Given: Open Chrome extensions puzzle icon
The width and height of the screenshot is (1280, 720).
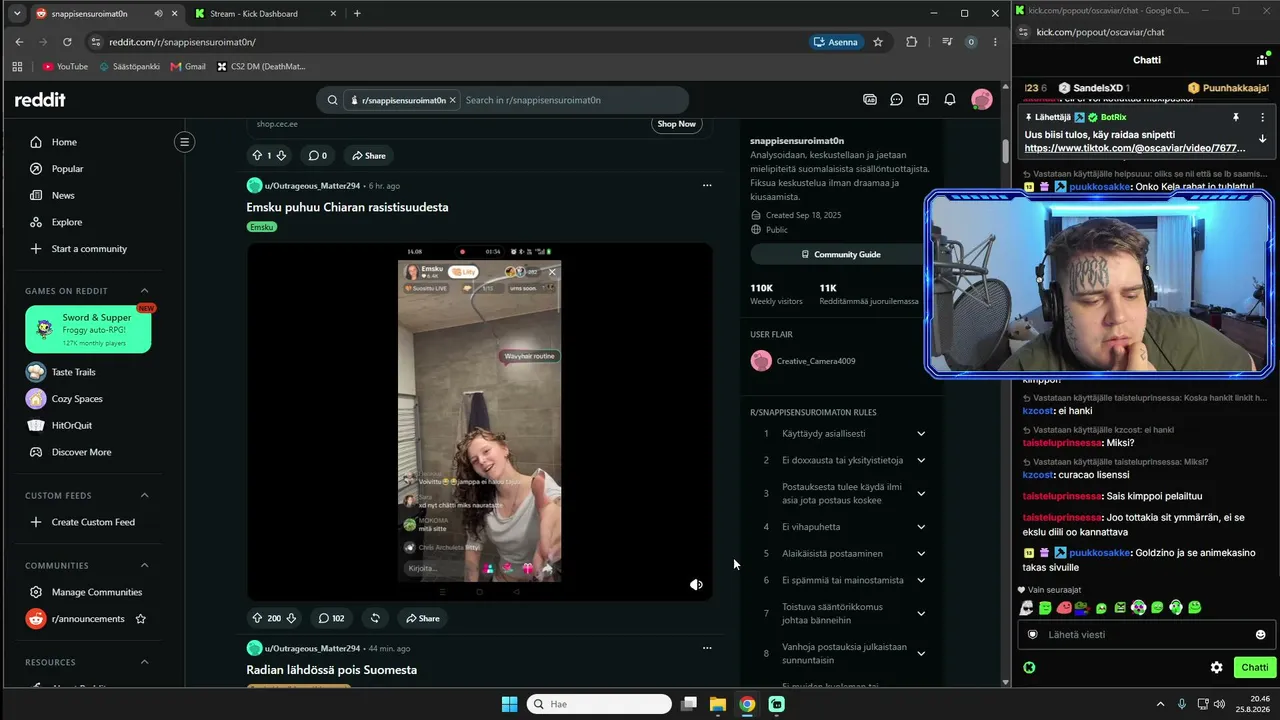Looking at the screenshot, I should (x=911, y=42).
